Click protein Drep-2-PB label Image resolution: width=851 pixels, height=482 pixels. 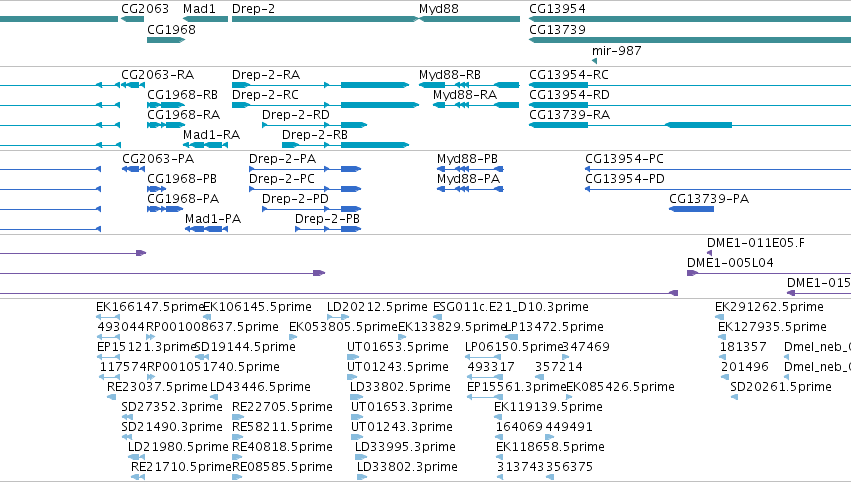pos(327,219)
